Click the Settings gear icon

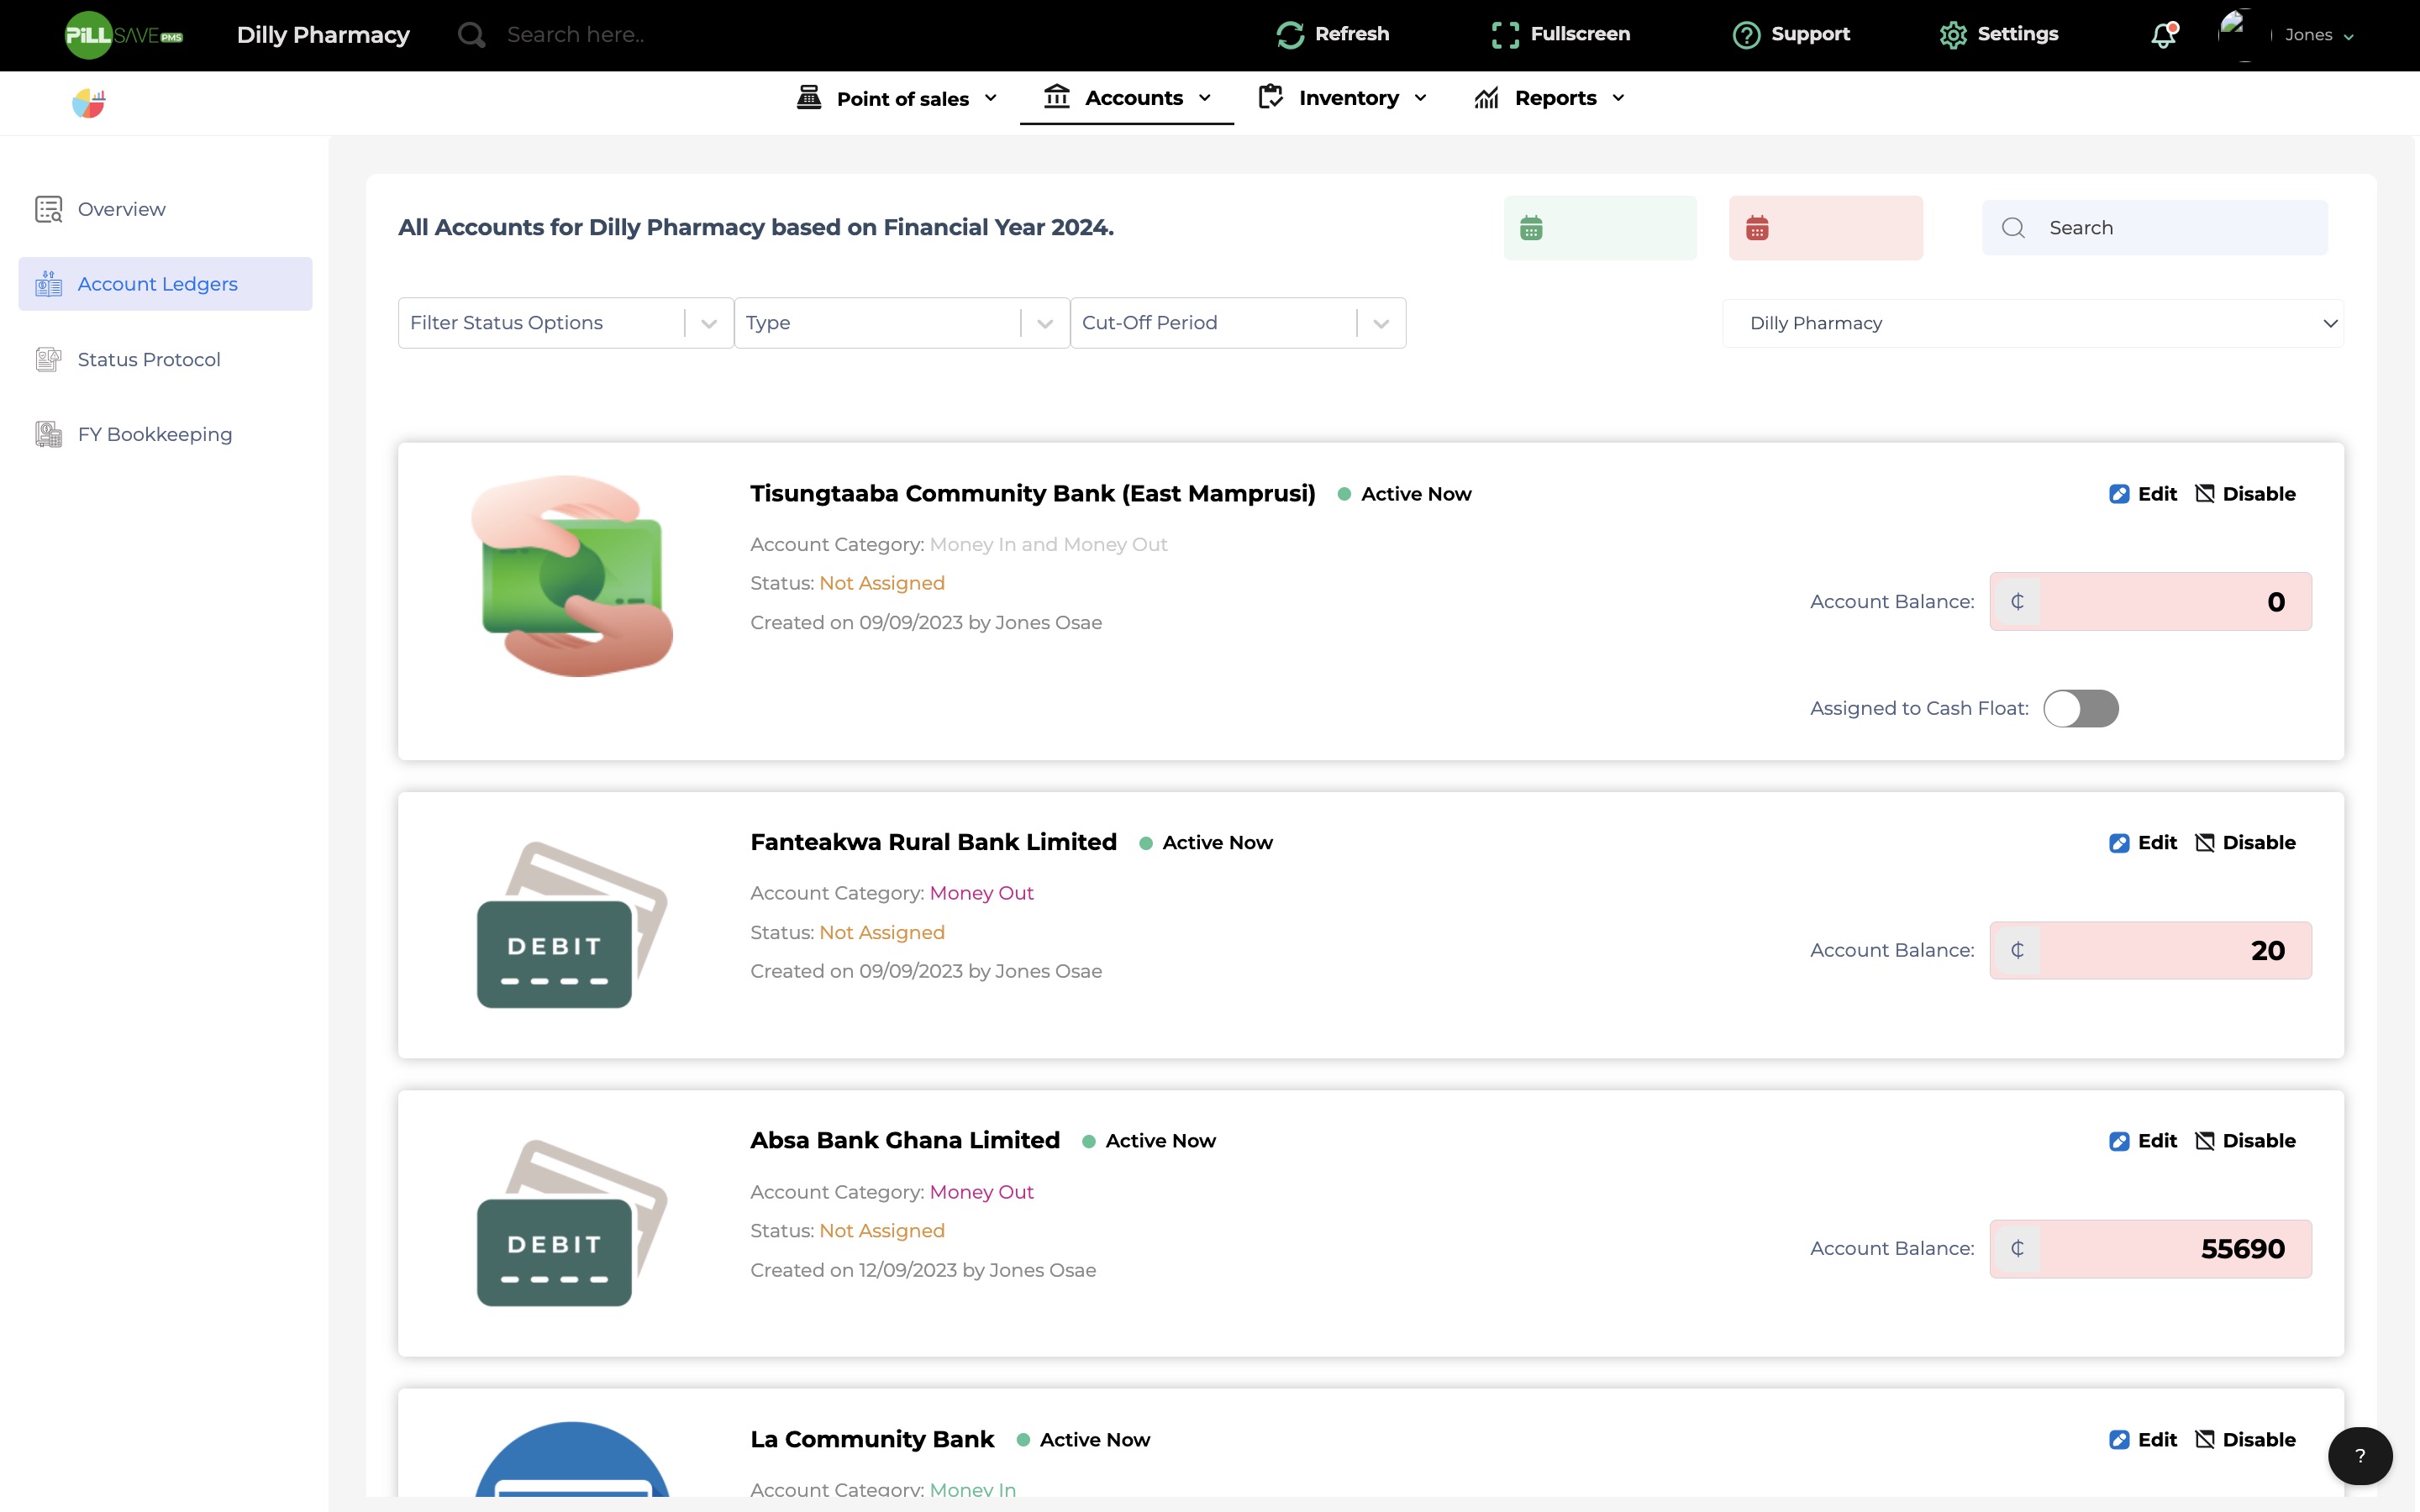point(1953,35)
